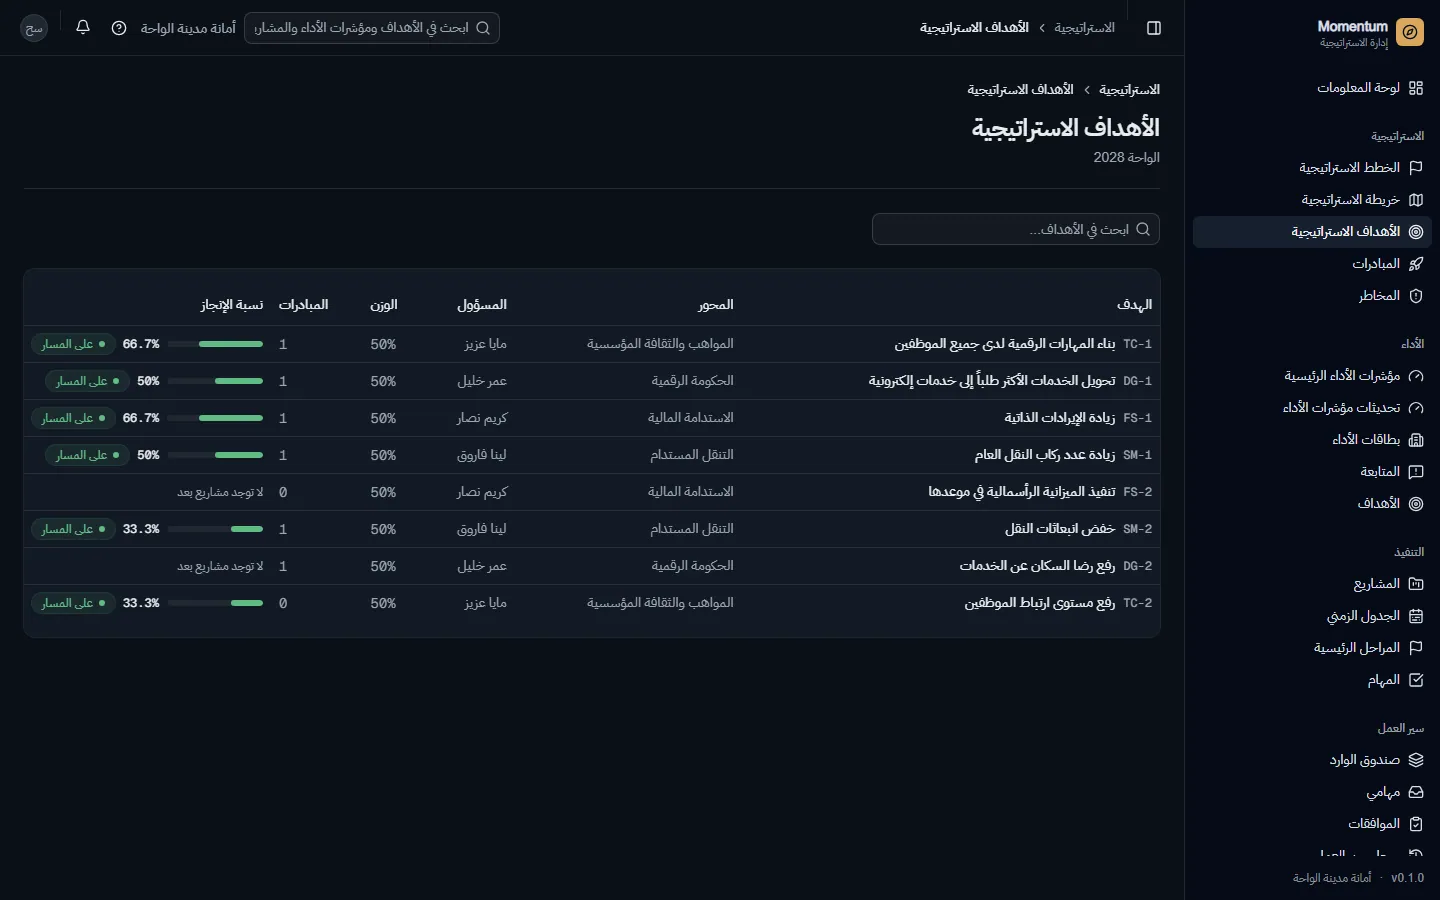Click the صندوق الوارد inbox icon
Viewport: 1440px width, 900px height.
(1415, 760)
